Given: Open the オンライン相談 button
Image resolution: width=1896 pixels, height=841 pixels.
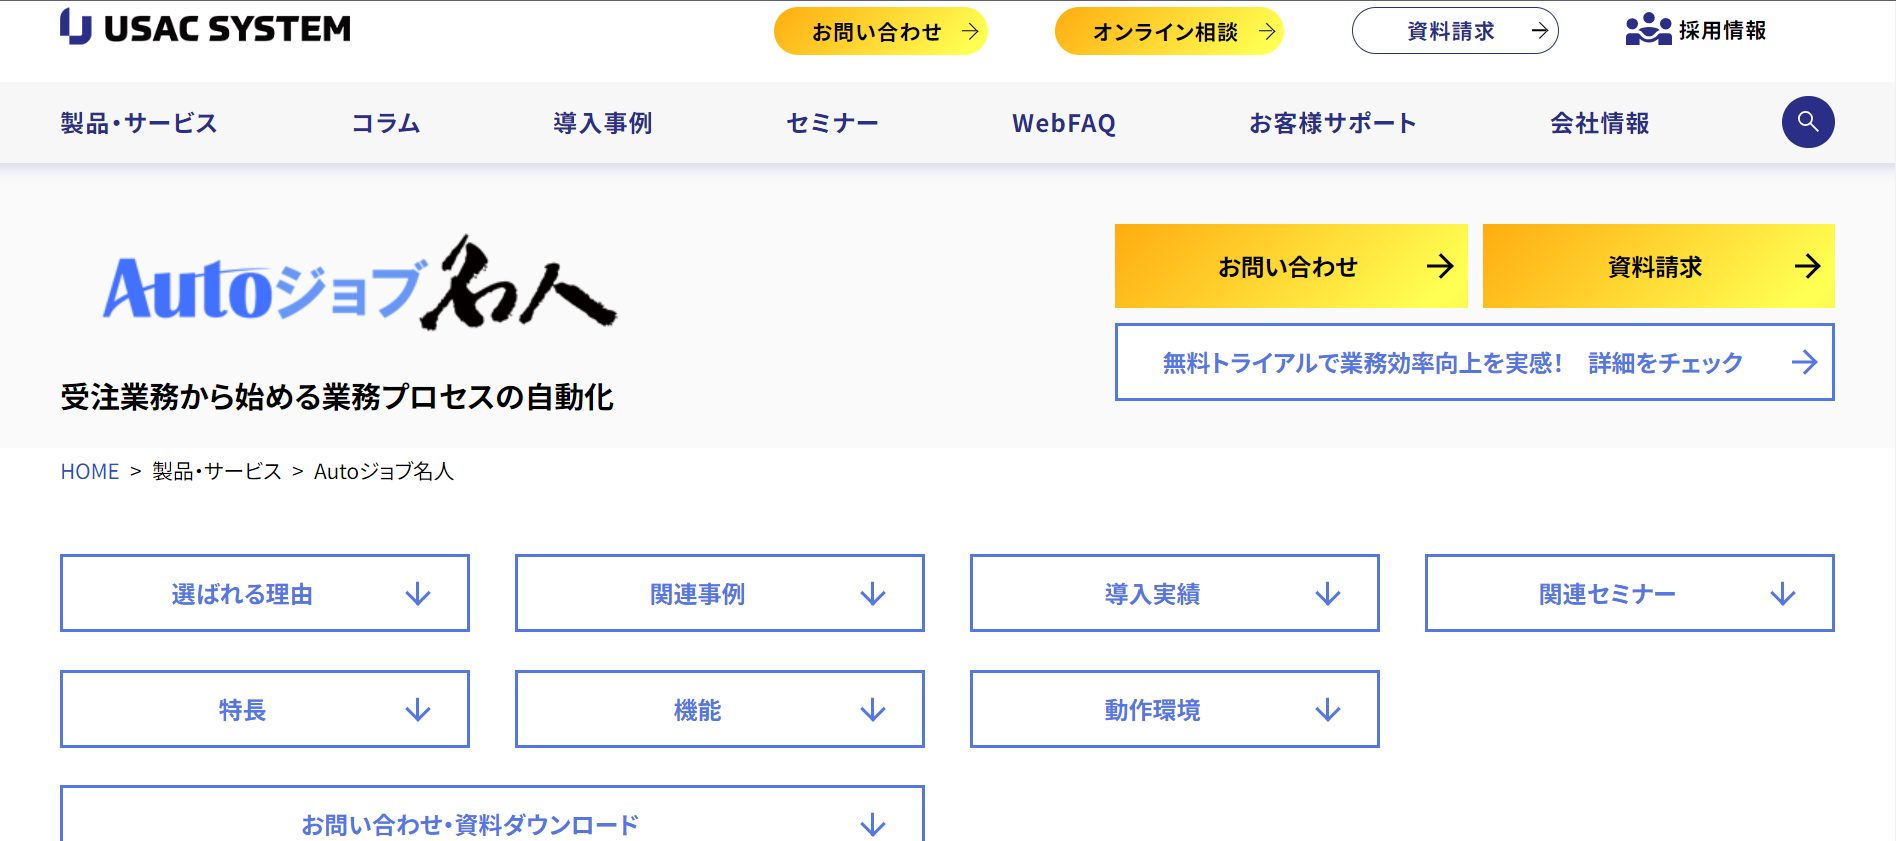Looking at the screenshot, I should pos(1169,31).
